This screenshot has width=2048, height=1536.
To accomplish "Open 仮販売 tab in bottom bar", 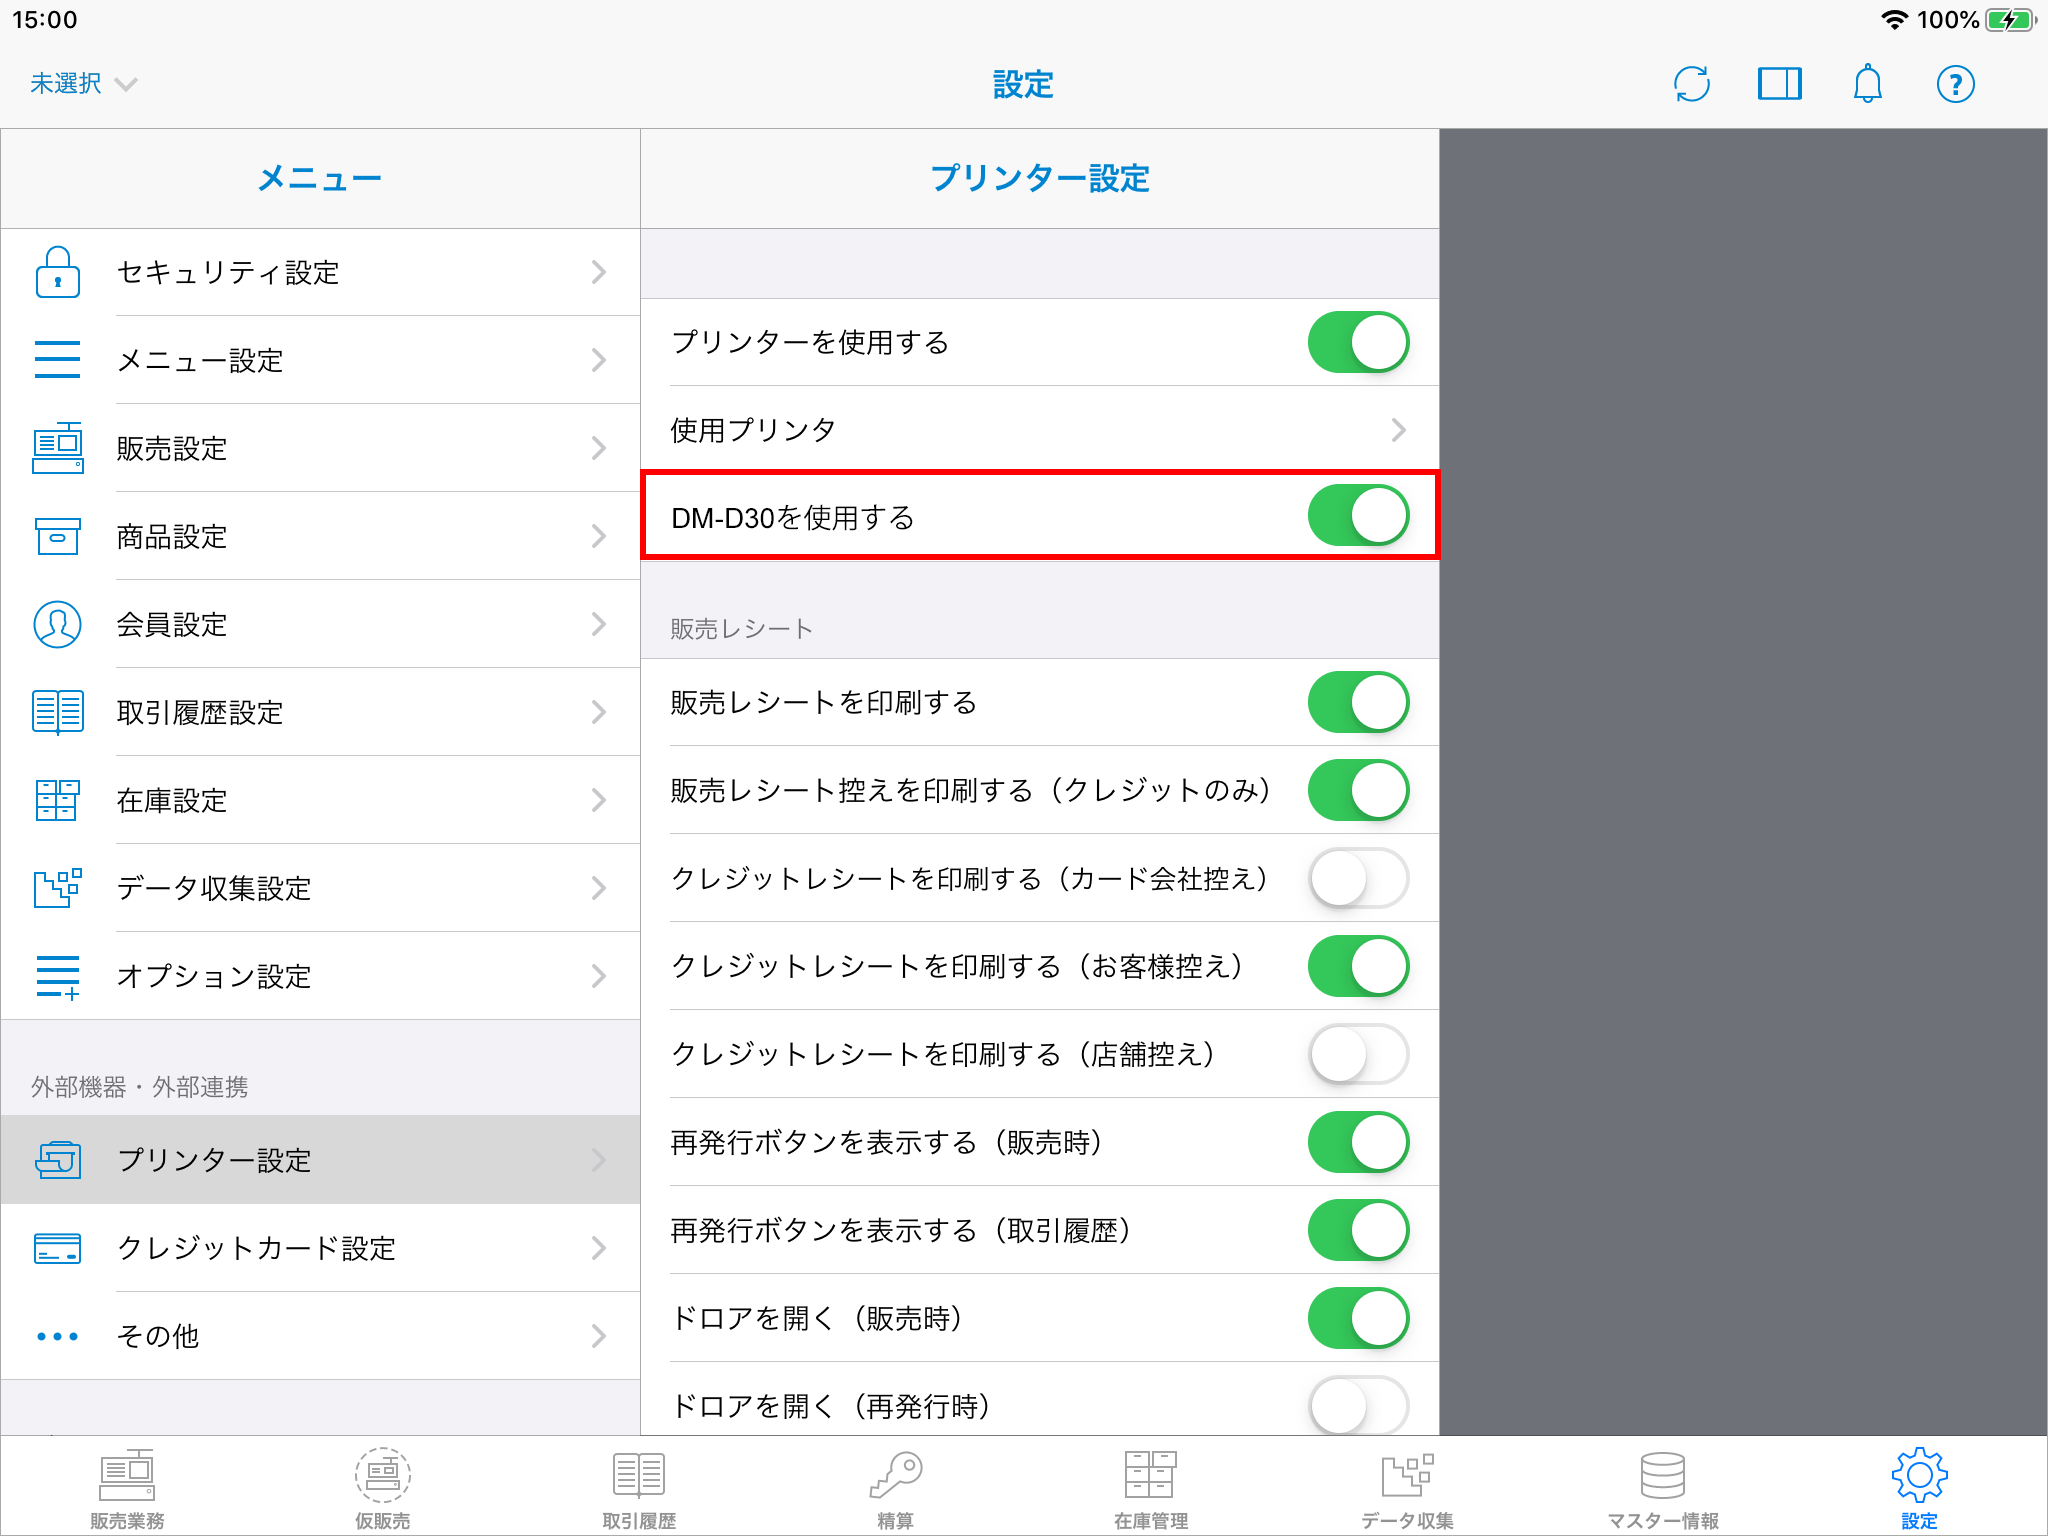I will pyautogui.click(x=383, y=1490).
